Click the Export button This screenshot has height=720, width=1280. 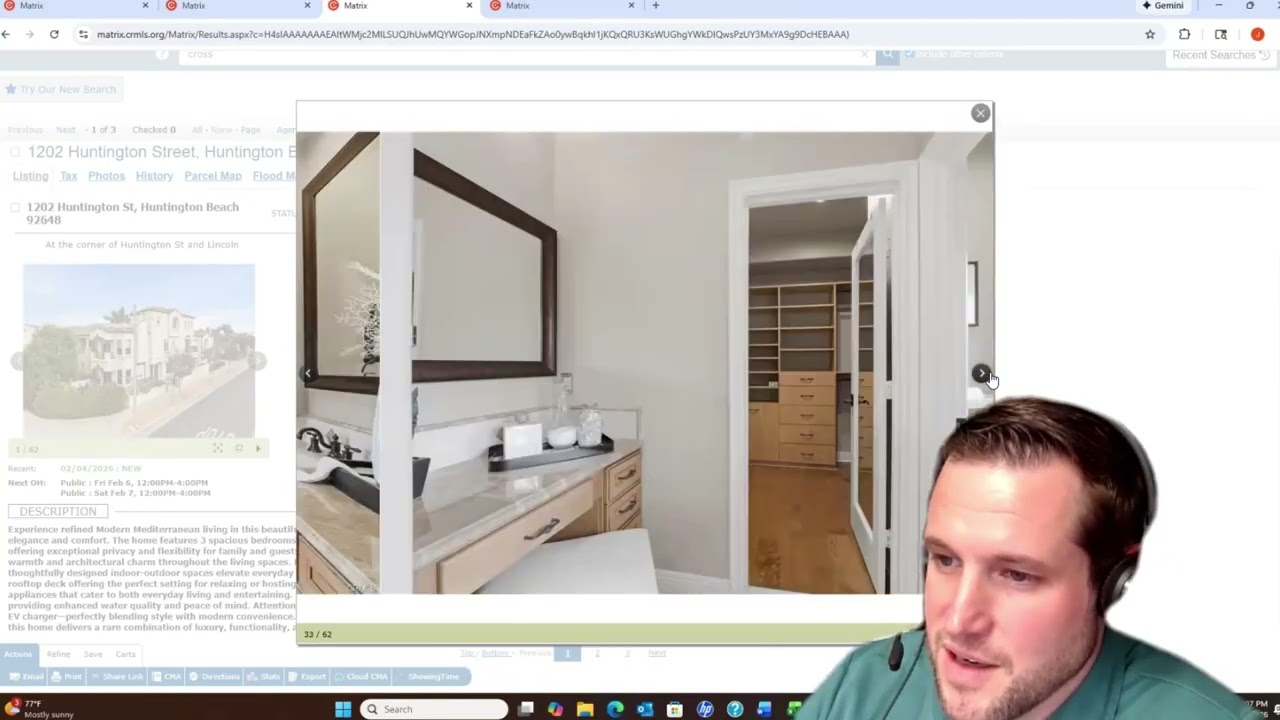pyautogui.click(x=308, y=677)
